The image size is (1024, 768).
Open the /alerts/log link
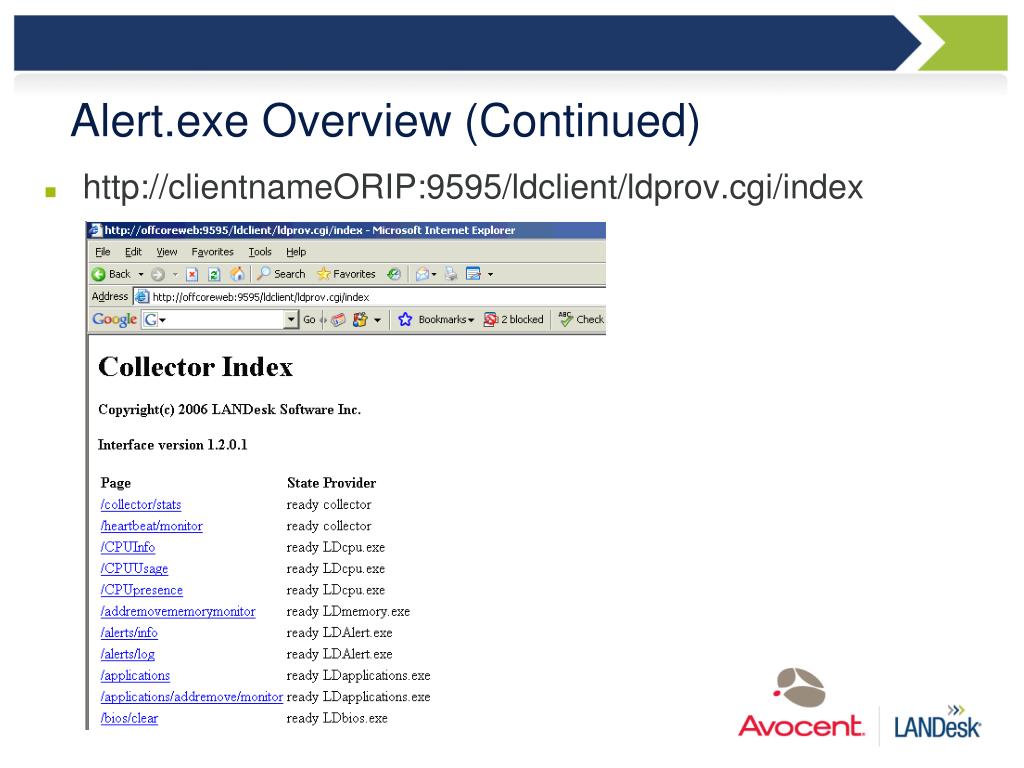[128, 654]
